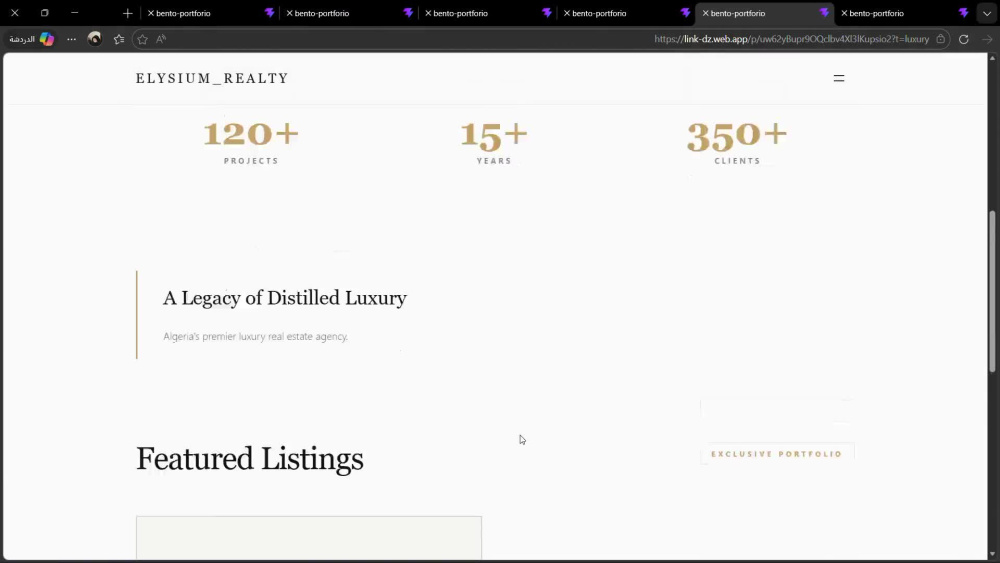Click the Algeria's premier luxury agency text
1000x563 pixels.
click(255, 336)
